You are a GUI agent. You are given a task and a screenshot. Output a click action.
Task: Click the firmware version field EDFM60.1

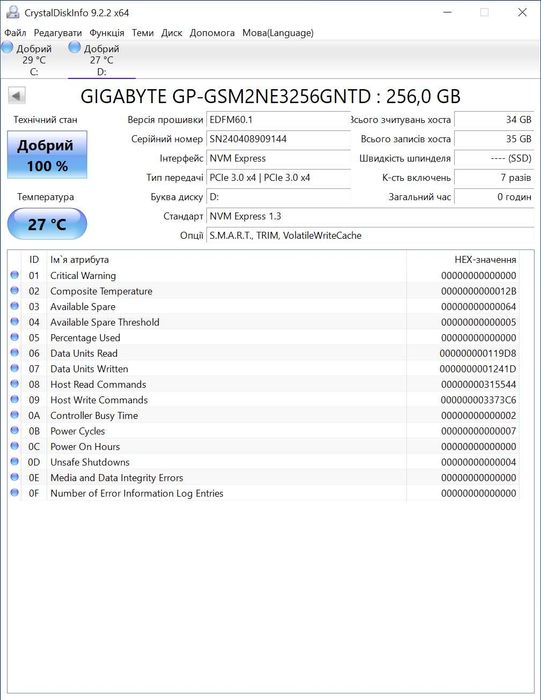click(279, 120)
